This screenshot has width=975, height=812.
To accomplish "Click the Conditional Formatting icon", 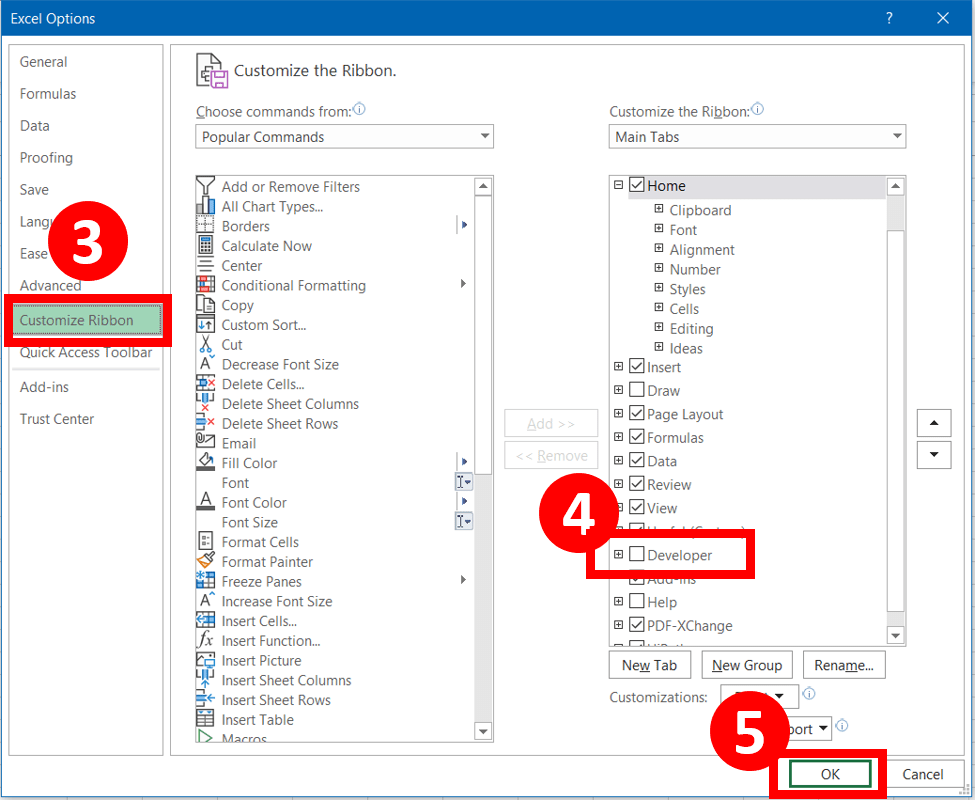I will pos(205,286).
